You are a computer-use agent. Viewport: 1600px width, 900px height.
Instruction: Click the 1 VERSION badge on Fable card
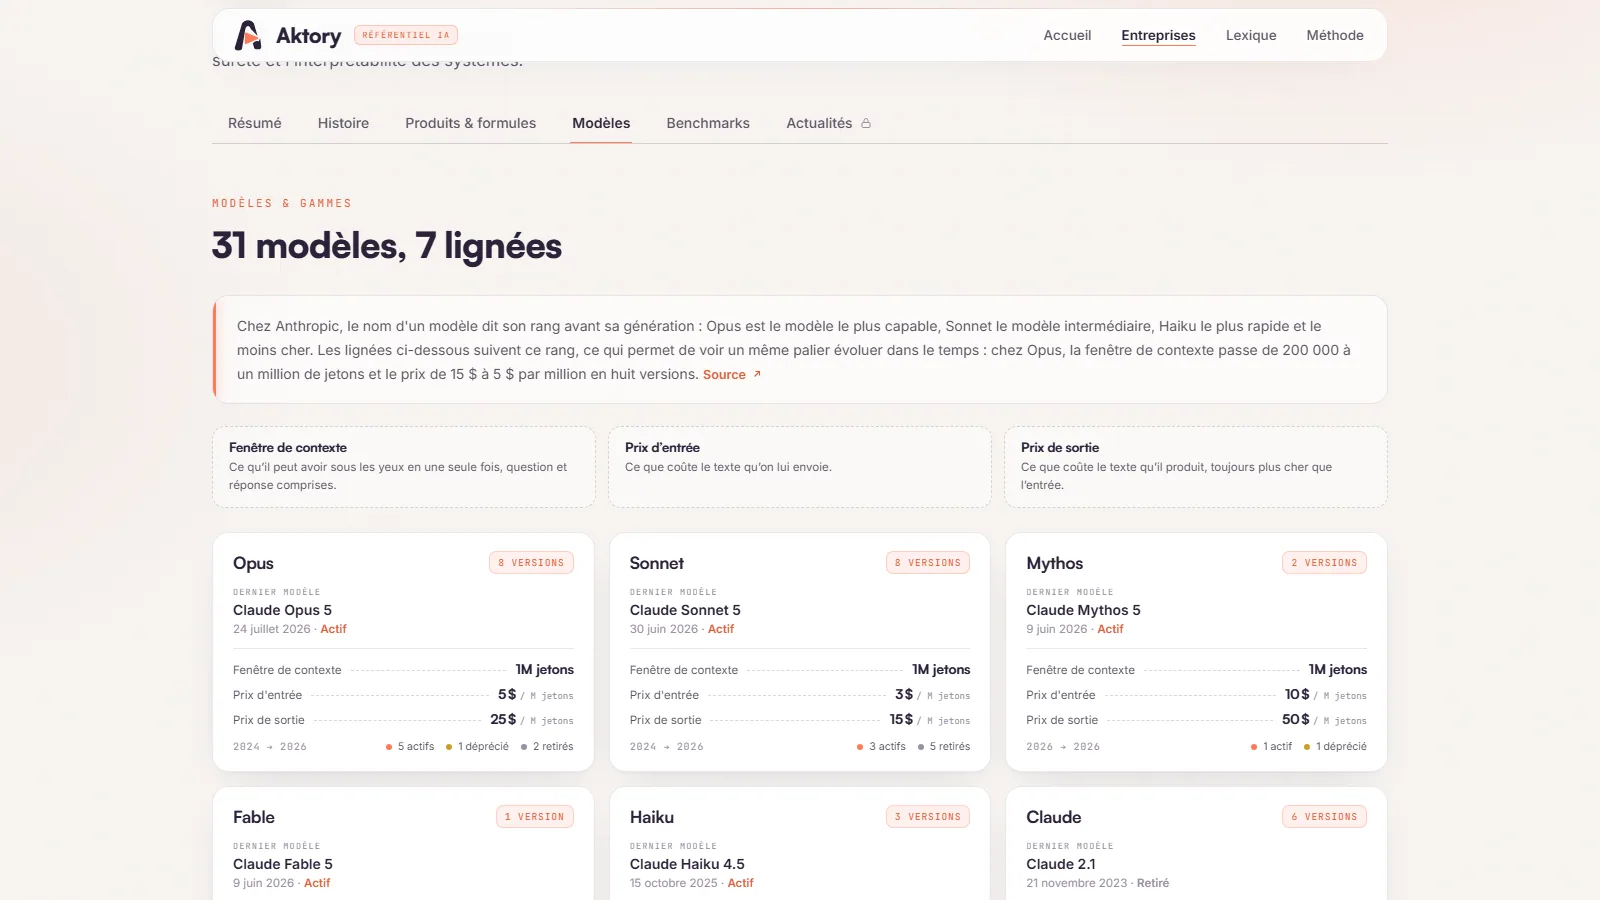(535, 817)
